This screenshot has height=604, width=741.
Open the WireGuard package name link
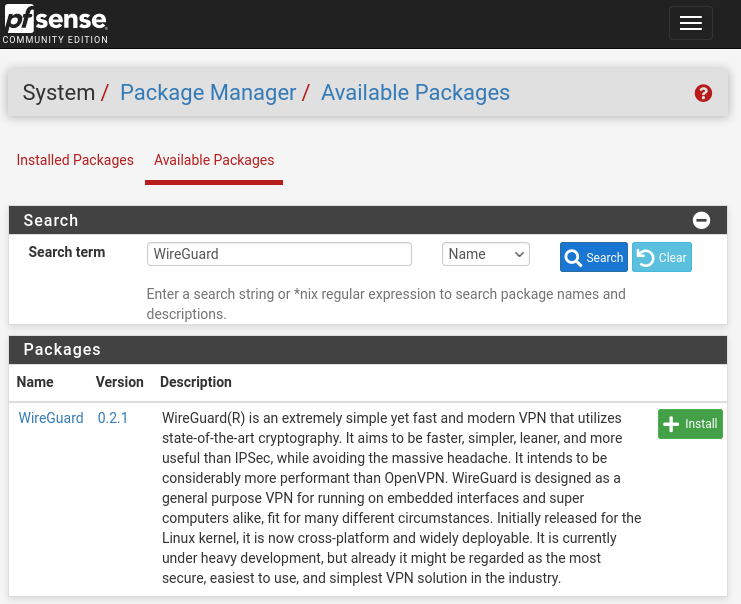tap(51, 418)
